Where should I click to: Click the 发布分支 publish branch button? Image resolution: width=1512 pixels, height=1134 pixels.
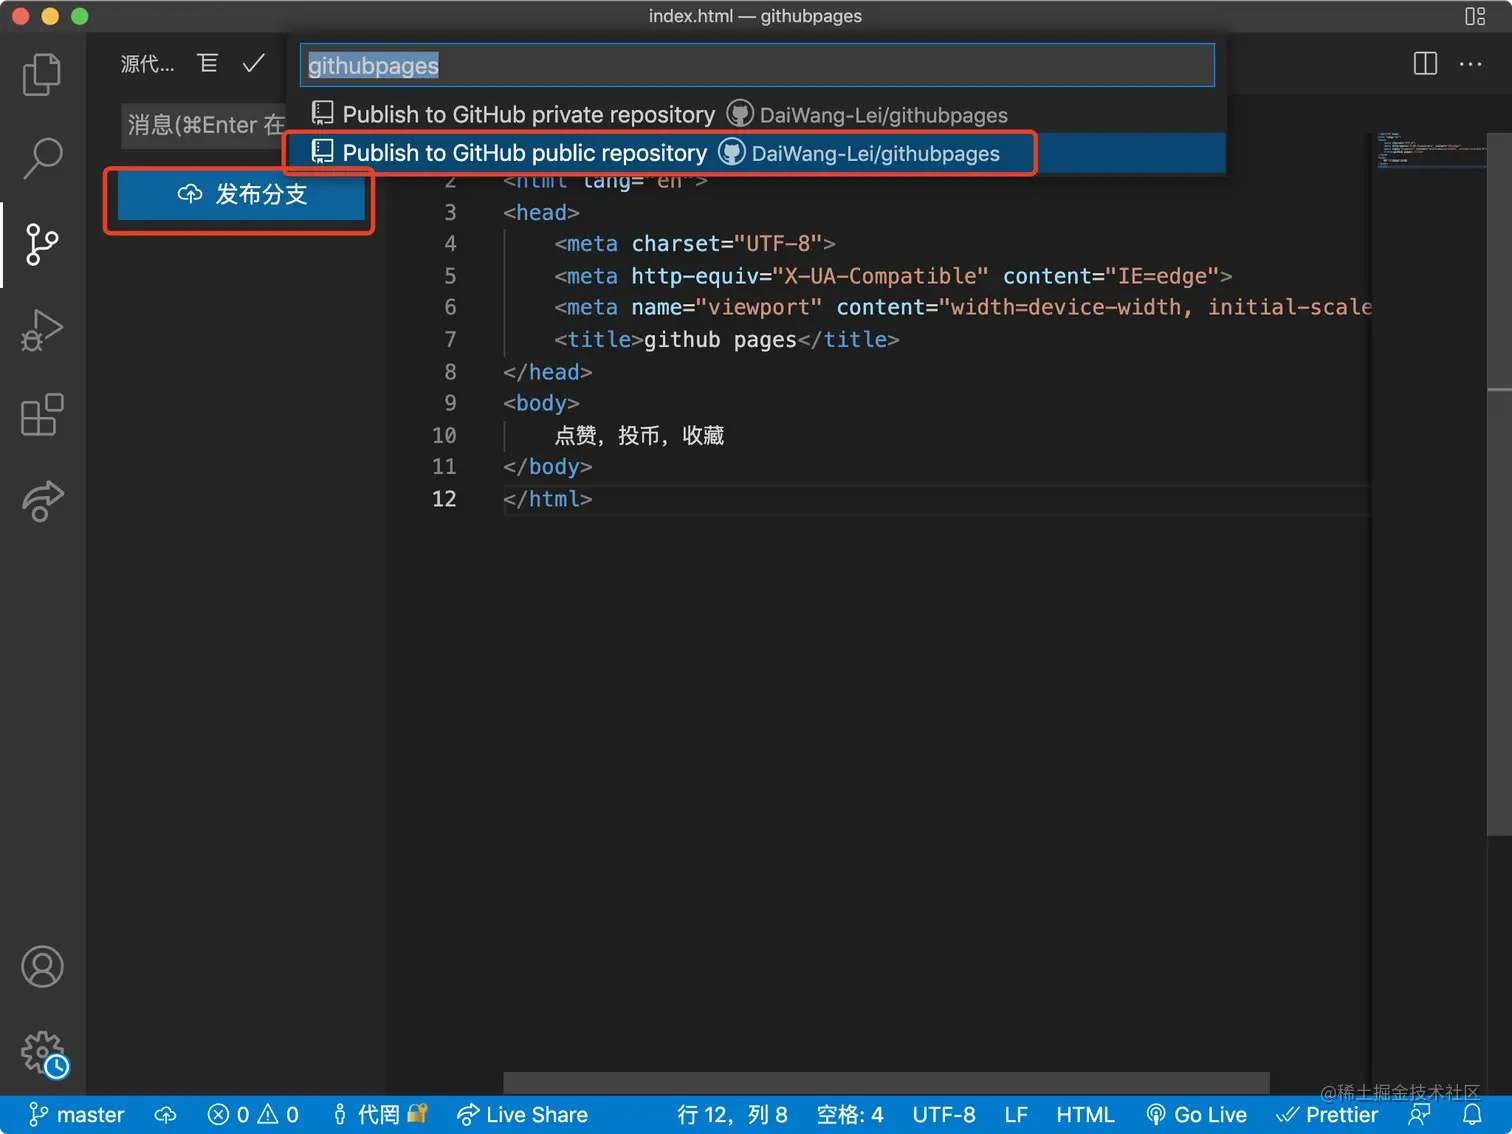pos(241,194)
